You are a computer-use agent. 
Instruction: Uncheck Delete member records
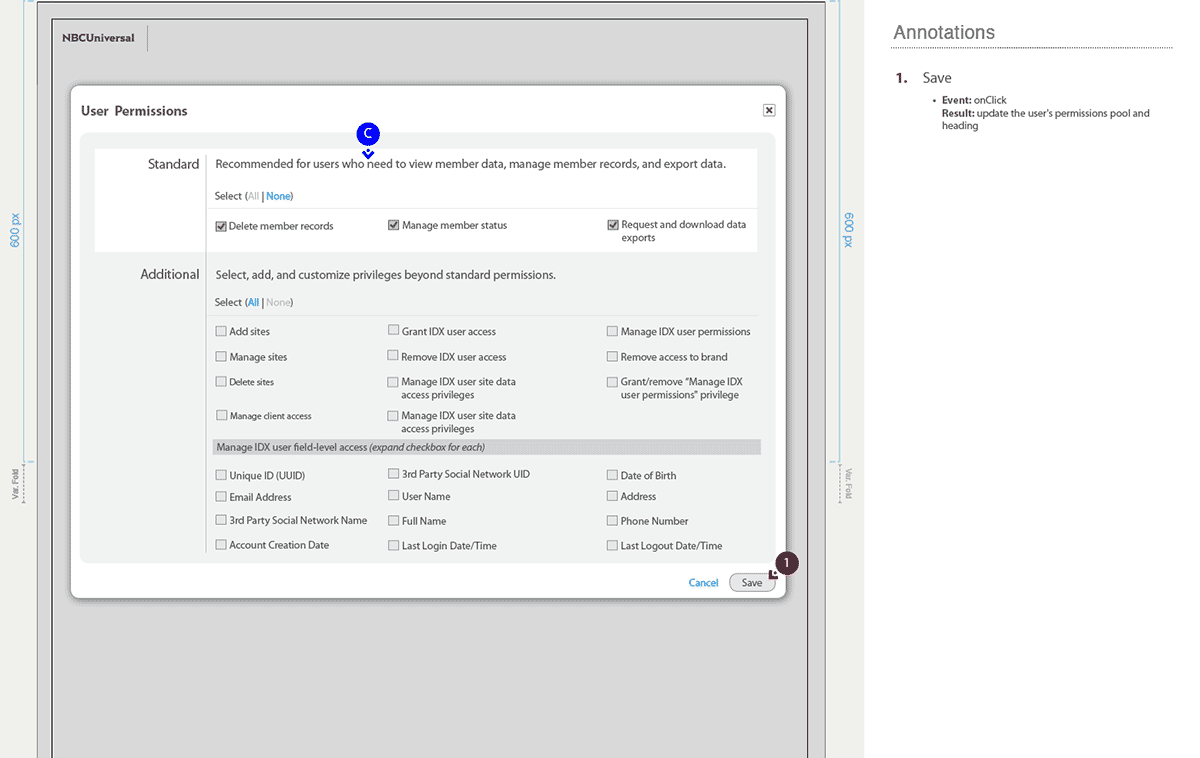pos(221,226)
